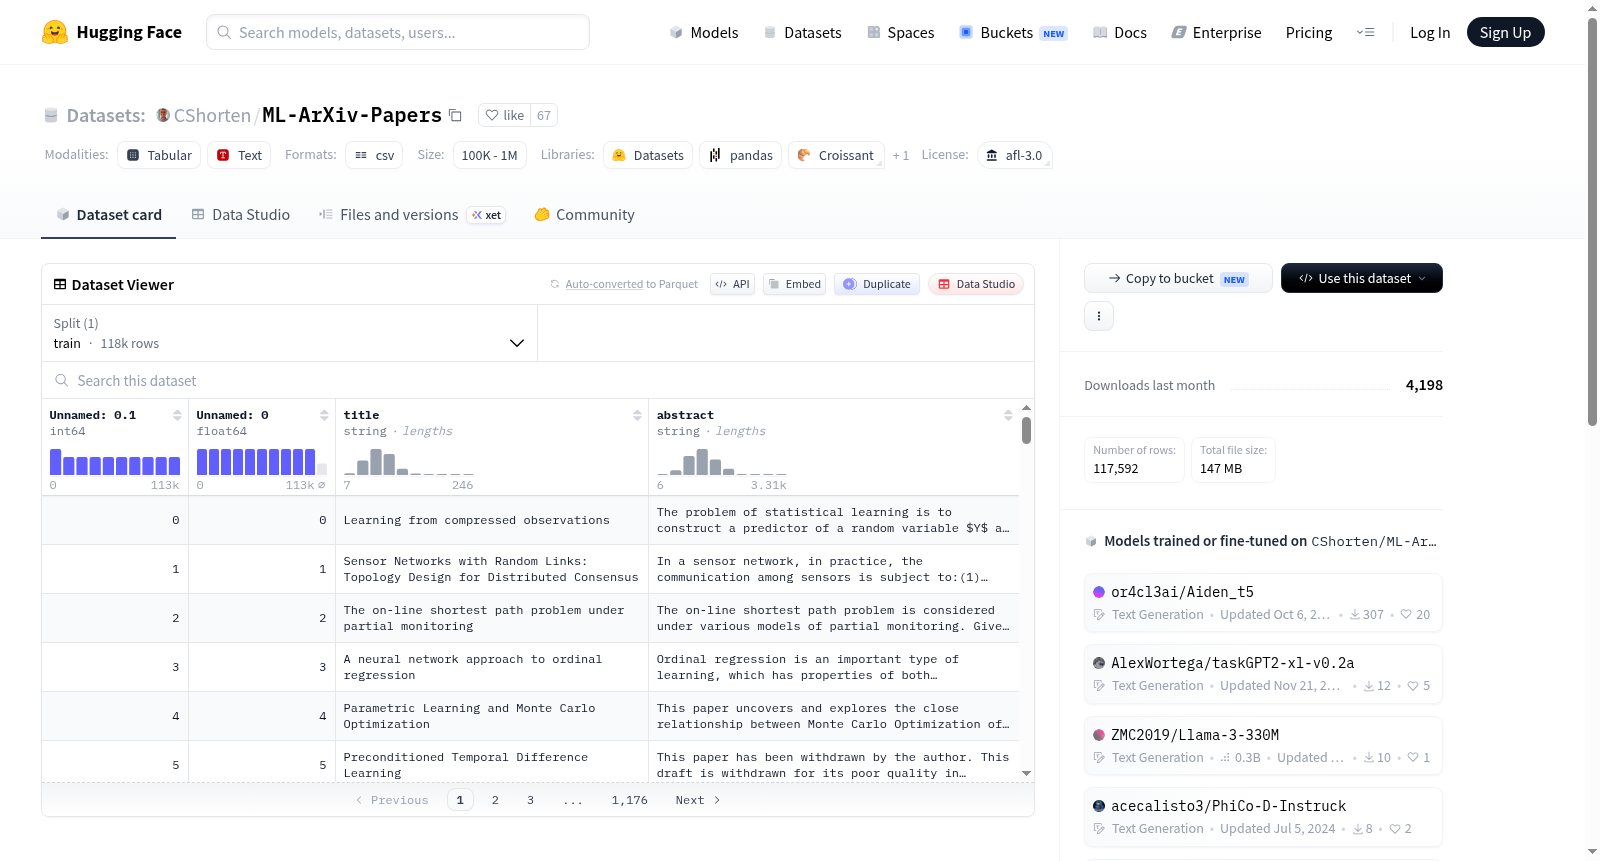Open Datasets in top navigation
1600x861 pixels.
click(802, 32)
